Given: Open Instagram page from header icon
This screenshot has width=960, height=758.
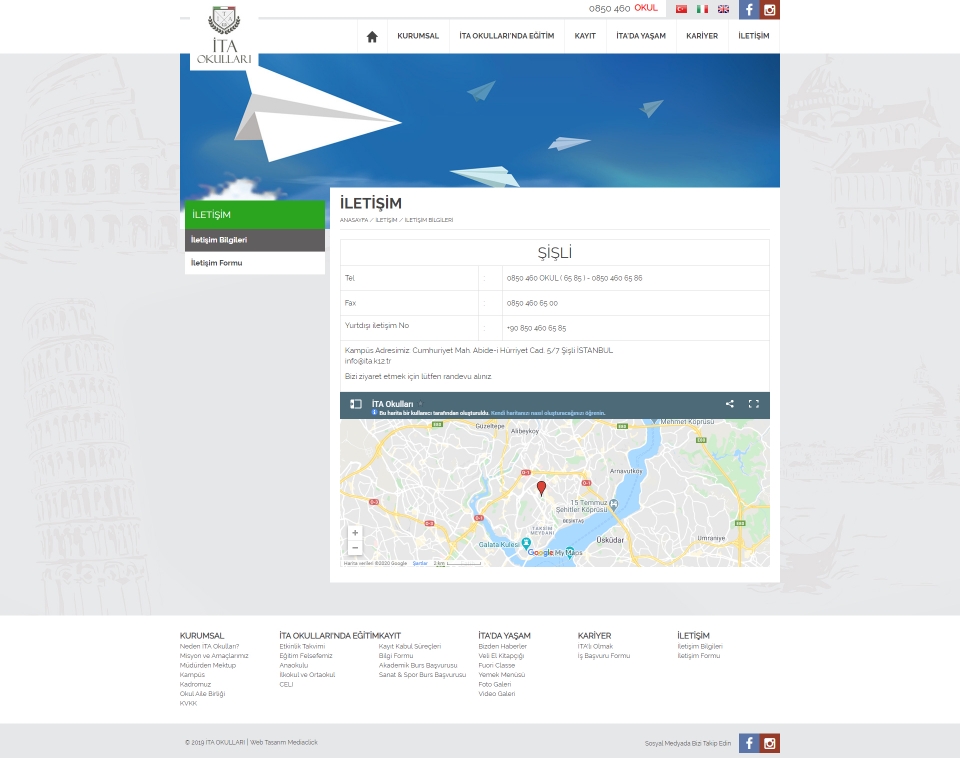Looking at the screenshot, I should click(769, 10).
